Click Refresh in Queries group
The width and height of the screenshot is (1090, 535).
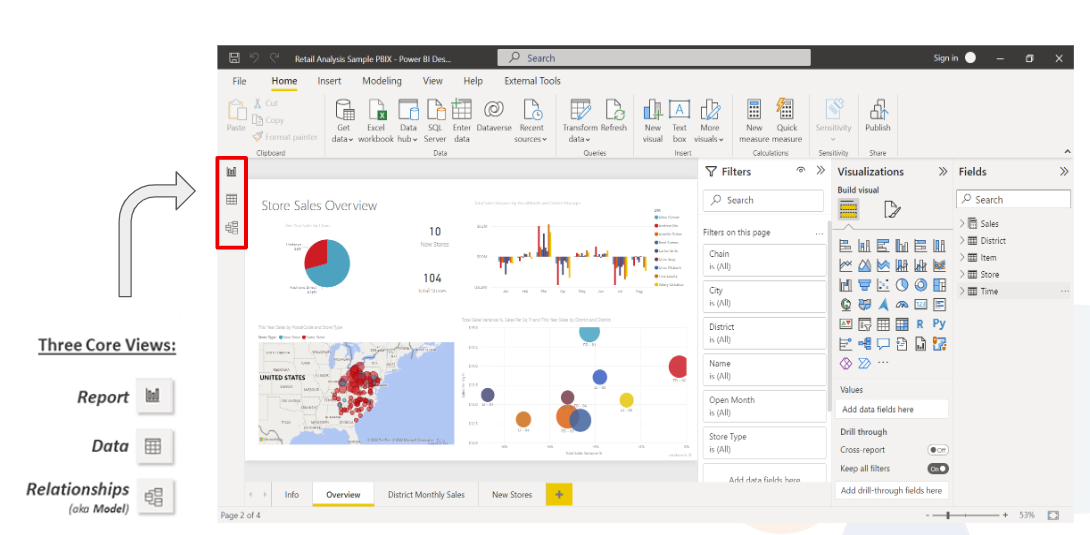614,116
